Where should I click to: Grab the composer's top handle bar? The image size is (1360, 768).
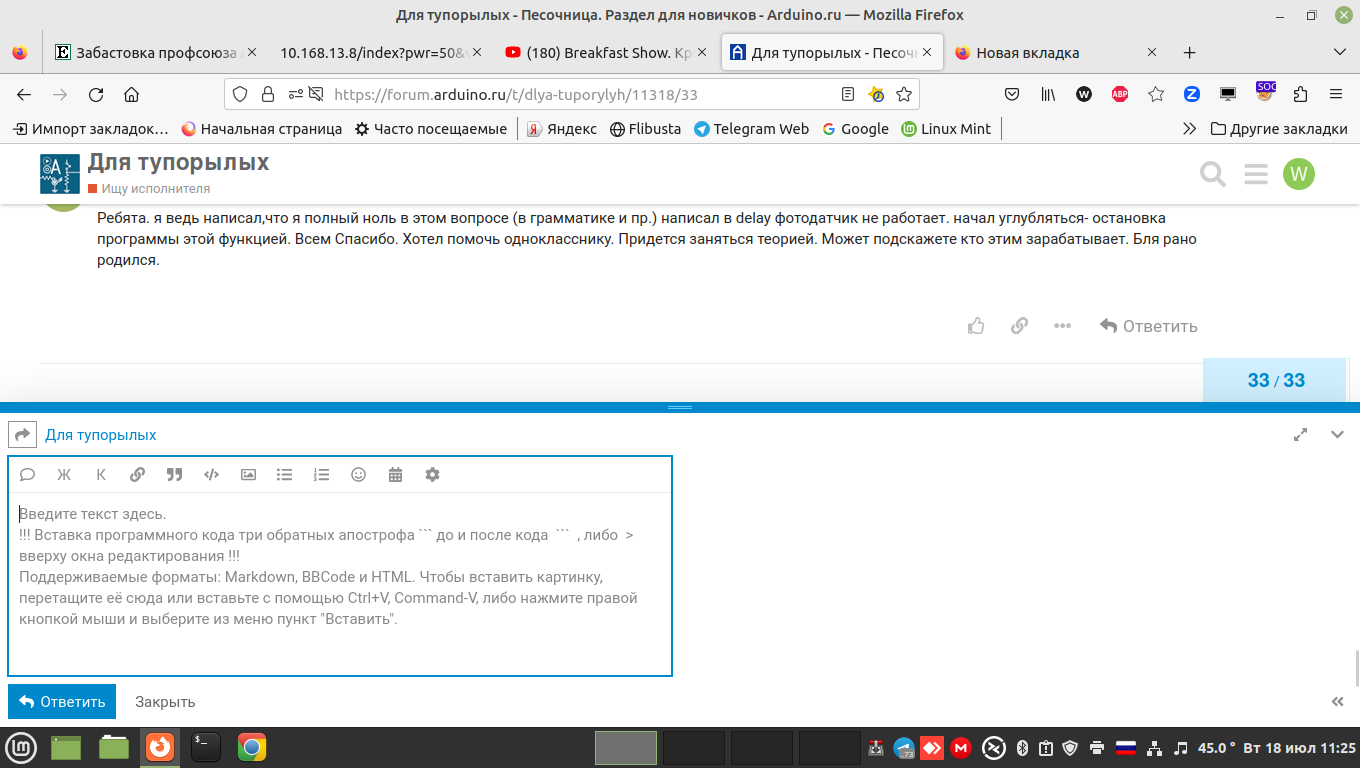point(680,408)
